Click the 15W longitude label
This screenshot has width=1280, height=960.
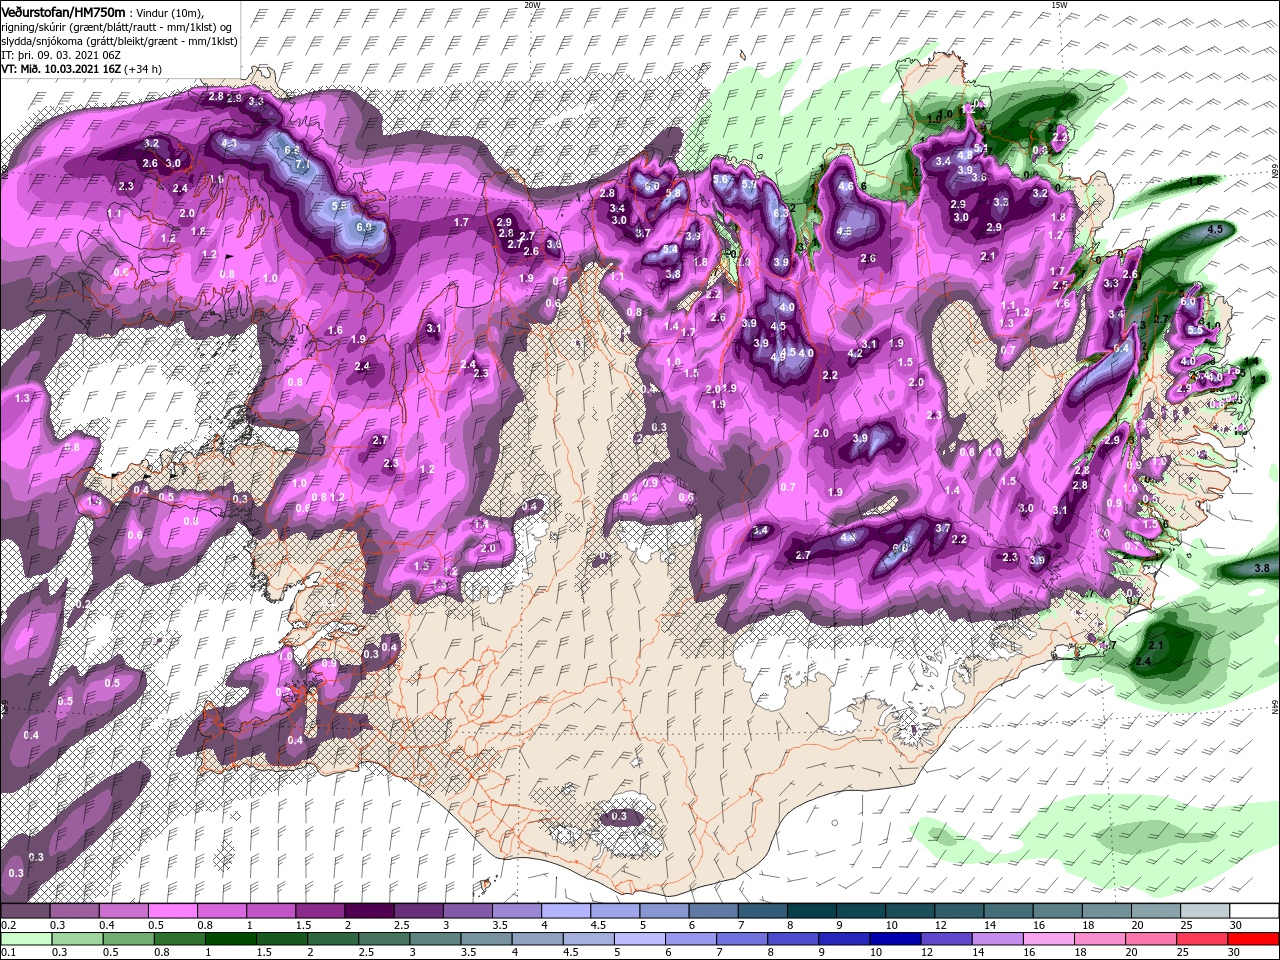(1059, 5)
